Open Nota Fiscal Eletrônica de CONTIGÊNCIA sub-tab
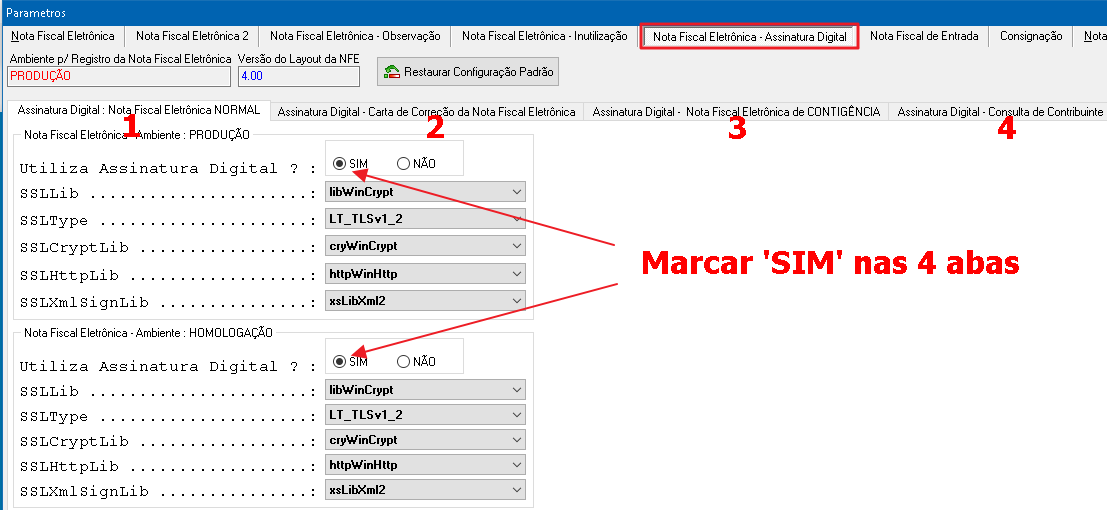The width and height of the screenshot is (1107, 510). click(736, 112)
